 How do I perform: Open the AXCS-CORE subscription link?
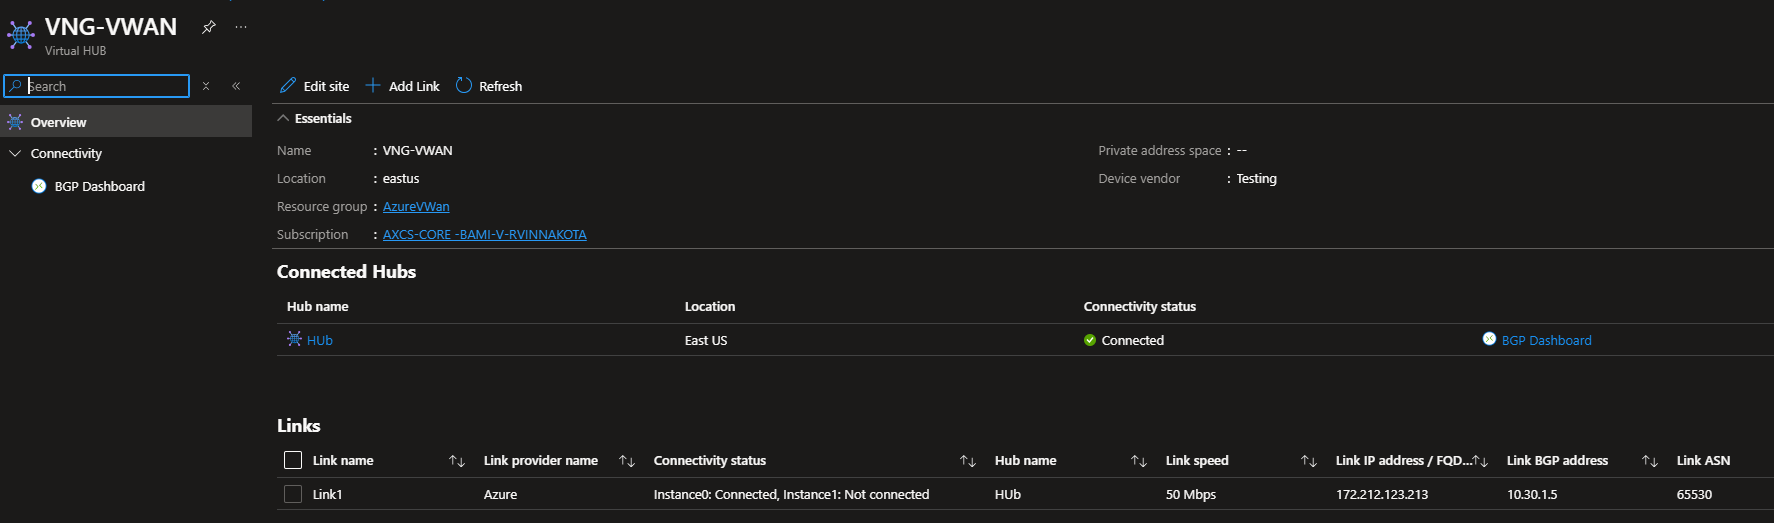[484, 235]
